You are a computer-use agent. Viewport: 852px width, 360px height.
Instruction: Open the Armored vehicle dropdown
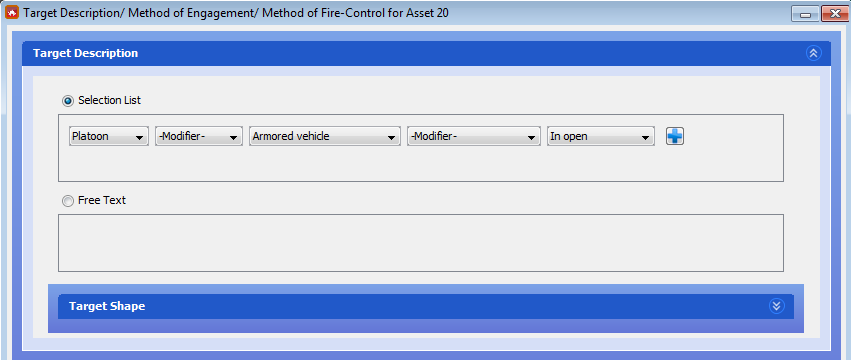(324, 136)
